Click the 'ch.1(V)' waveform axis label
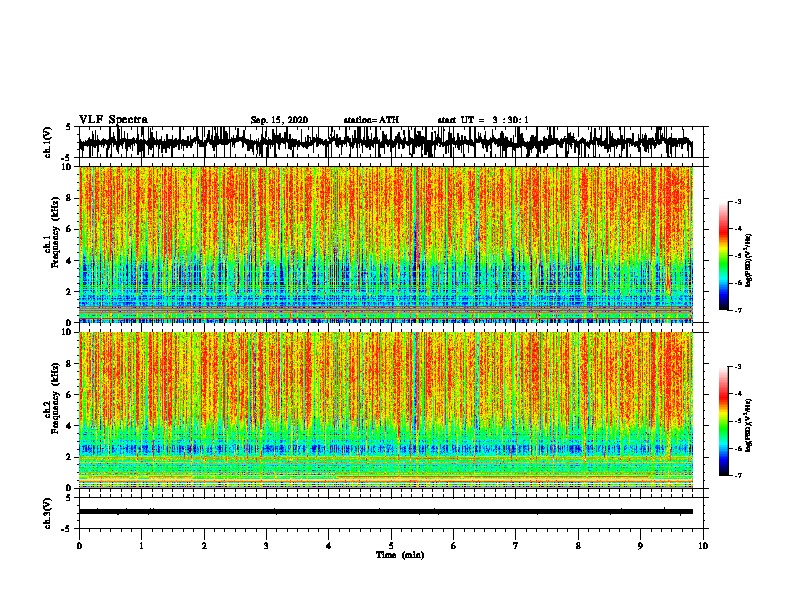 [x=48, y=142]
